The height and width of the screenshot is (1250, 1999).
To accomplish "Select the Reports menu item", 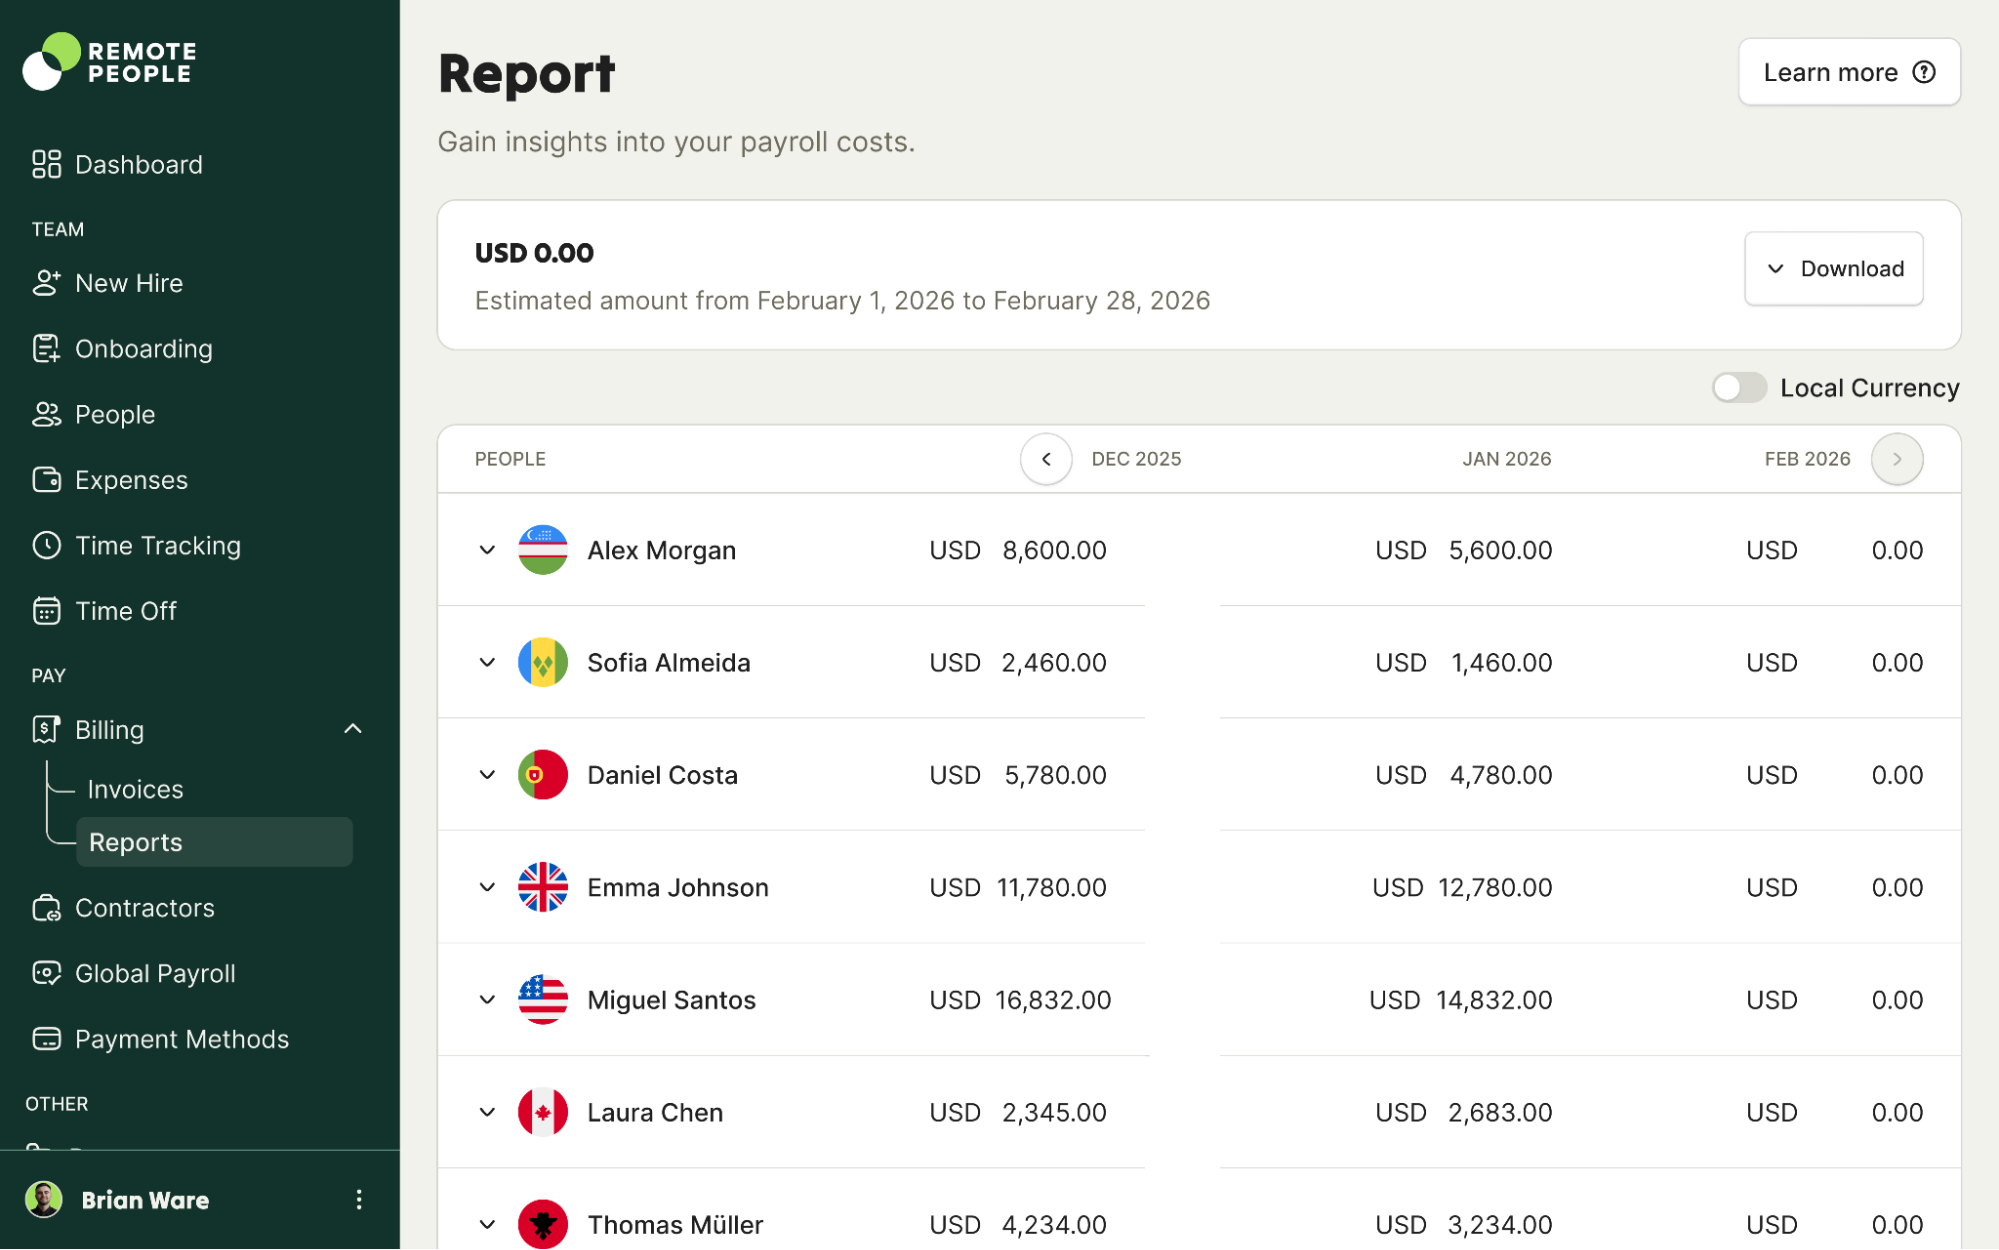I will (135, 841).
